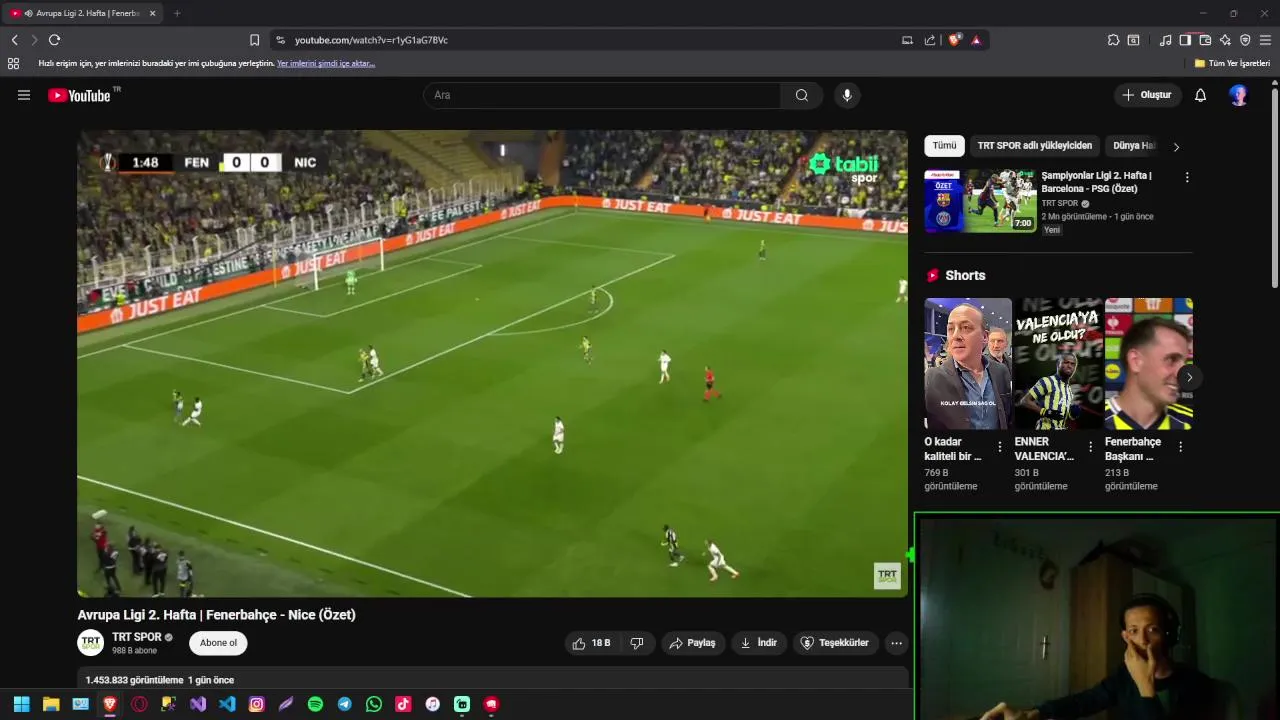Open the TRT SPOR channel name
This screenshot has height=720, width=1280.
pyautogui.click(x=137, y=637)
